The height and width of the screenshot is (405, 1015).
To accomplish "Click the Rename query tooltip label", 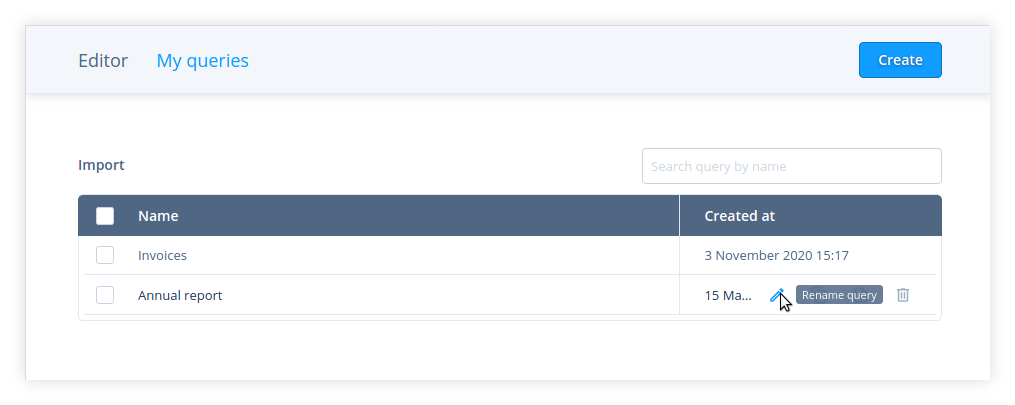I will pos(839,295).
